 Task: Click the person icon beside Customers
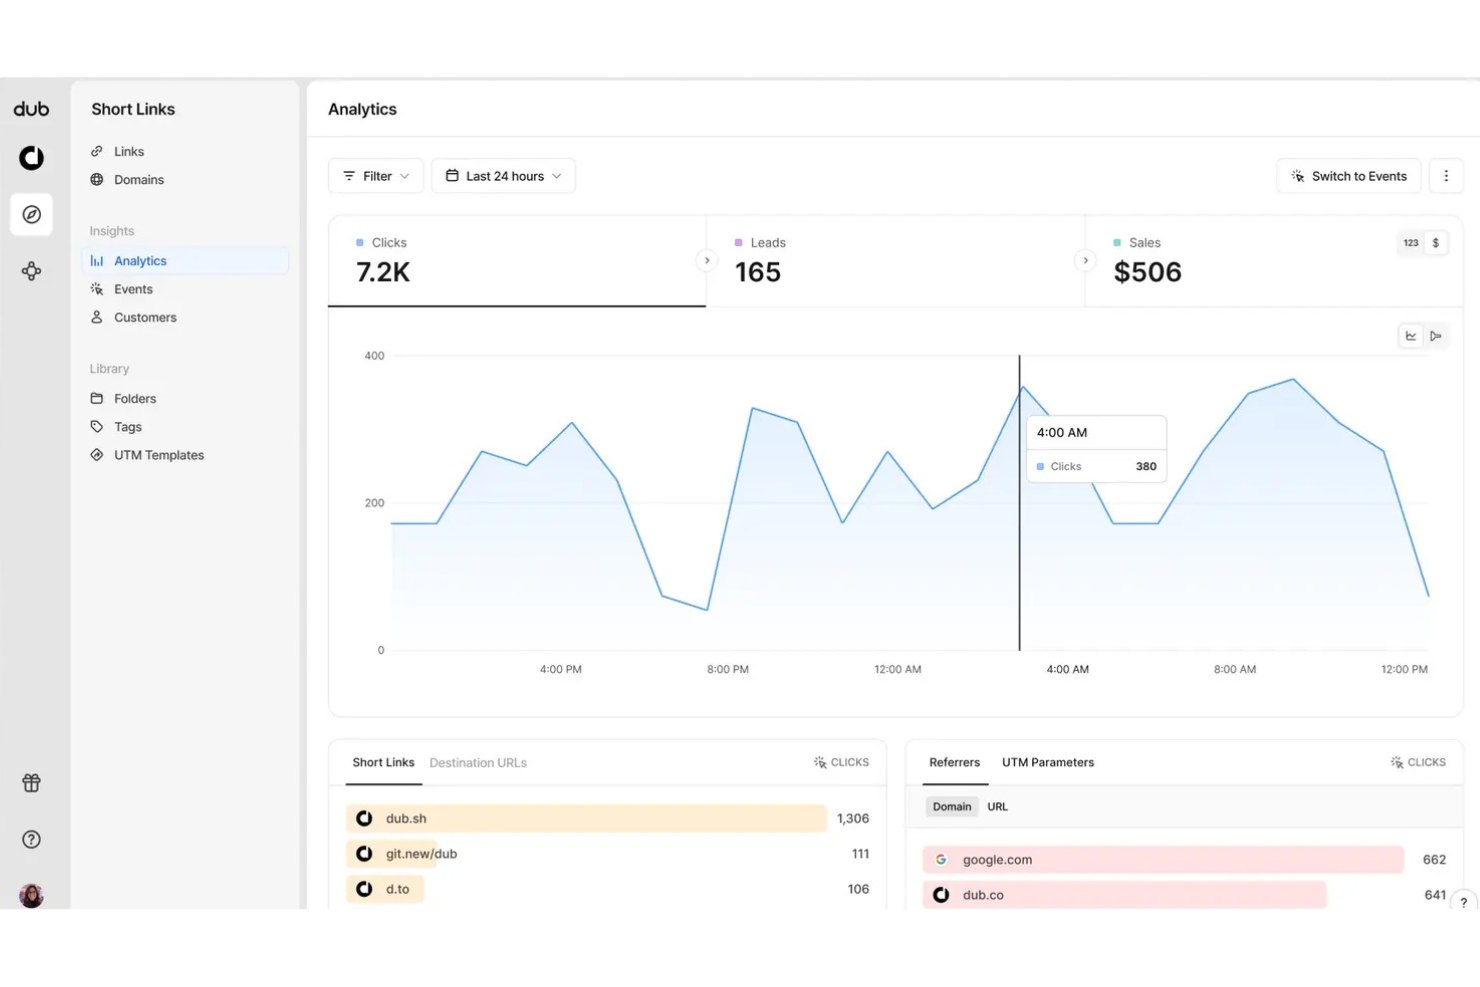click(x=97, y=317)
